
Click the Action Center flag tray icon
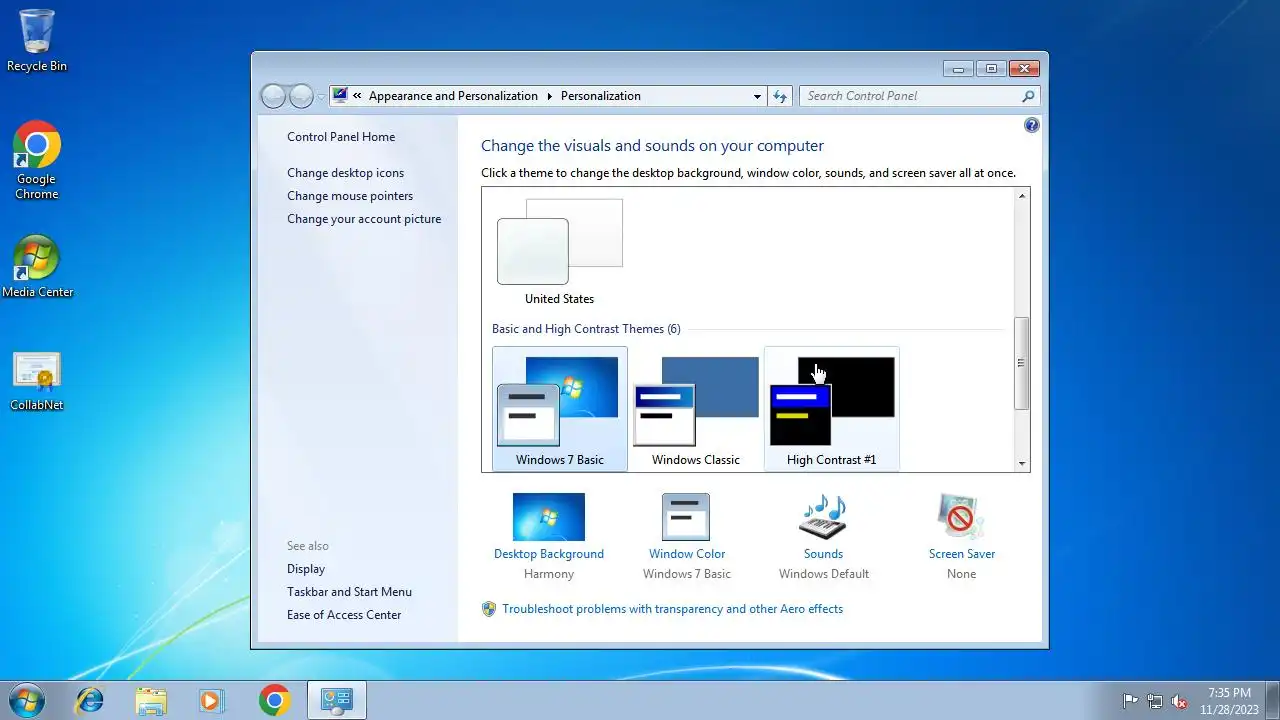coord(1131,701)
